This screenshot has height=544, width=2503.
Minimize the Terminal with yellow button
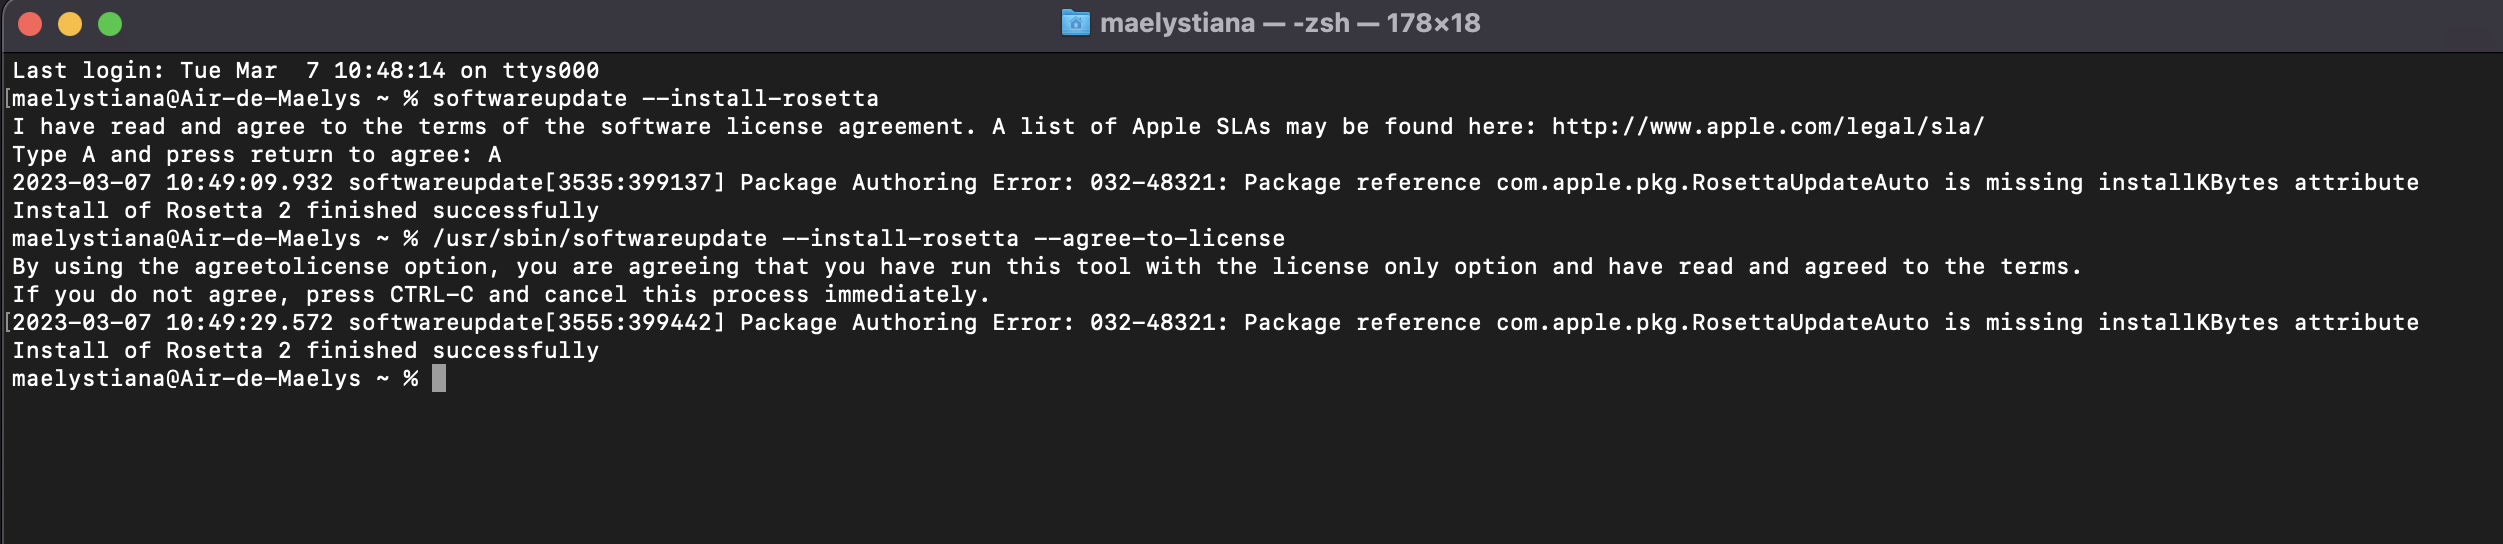click(x=70, y=24)
